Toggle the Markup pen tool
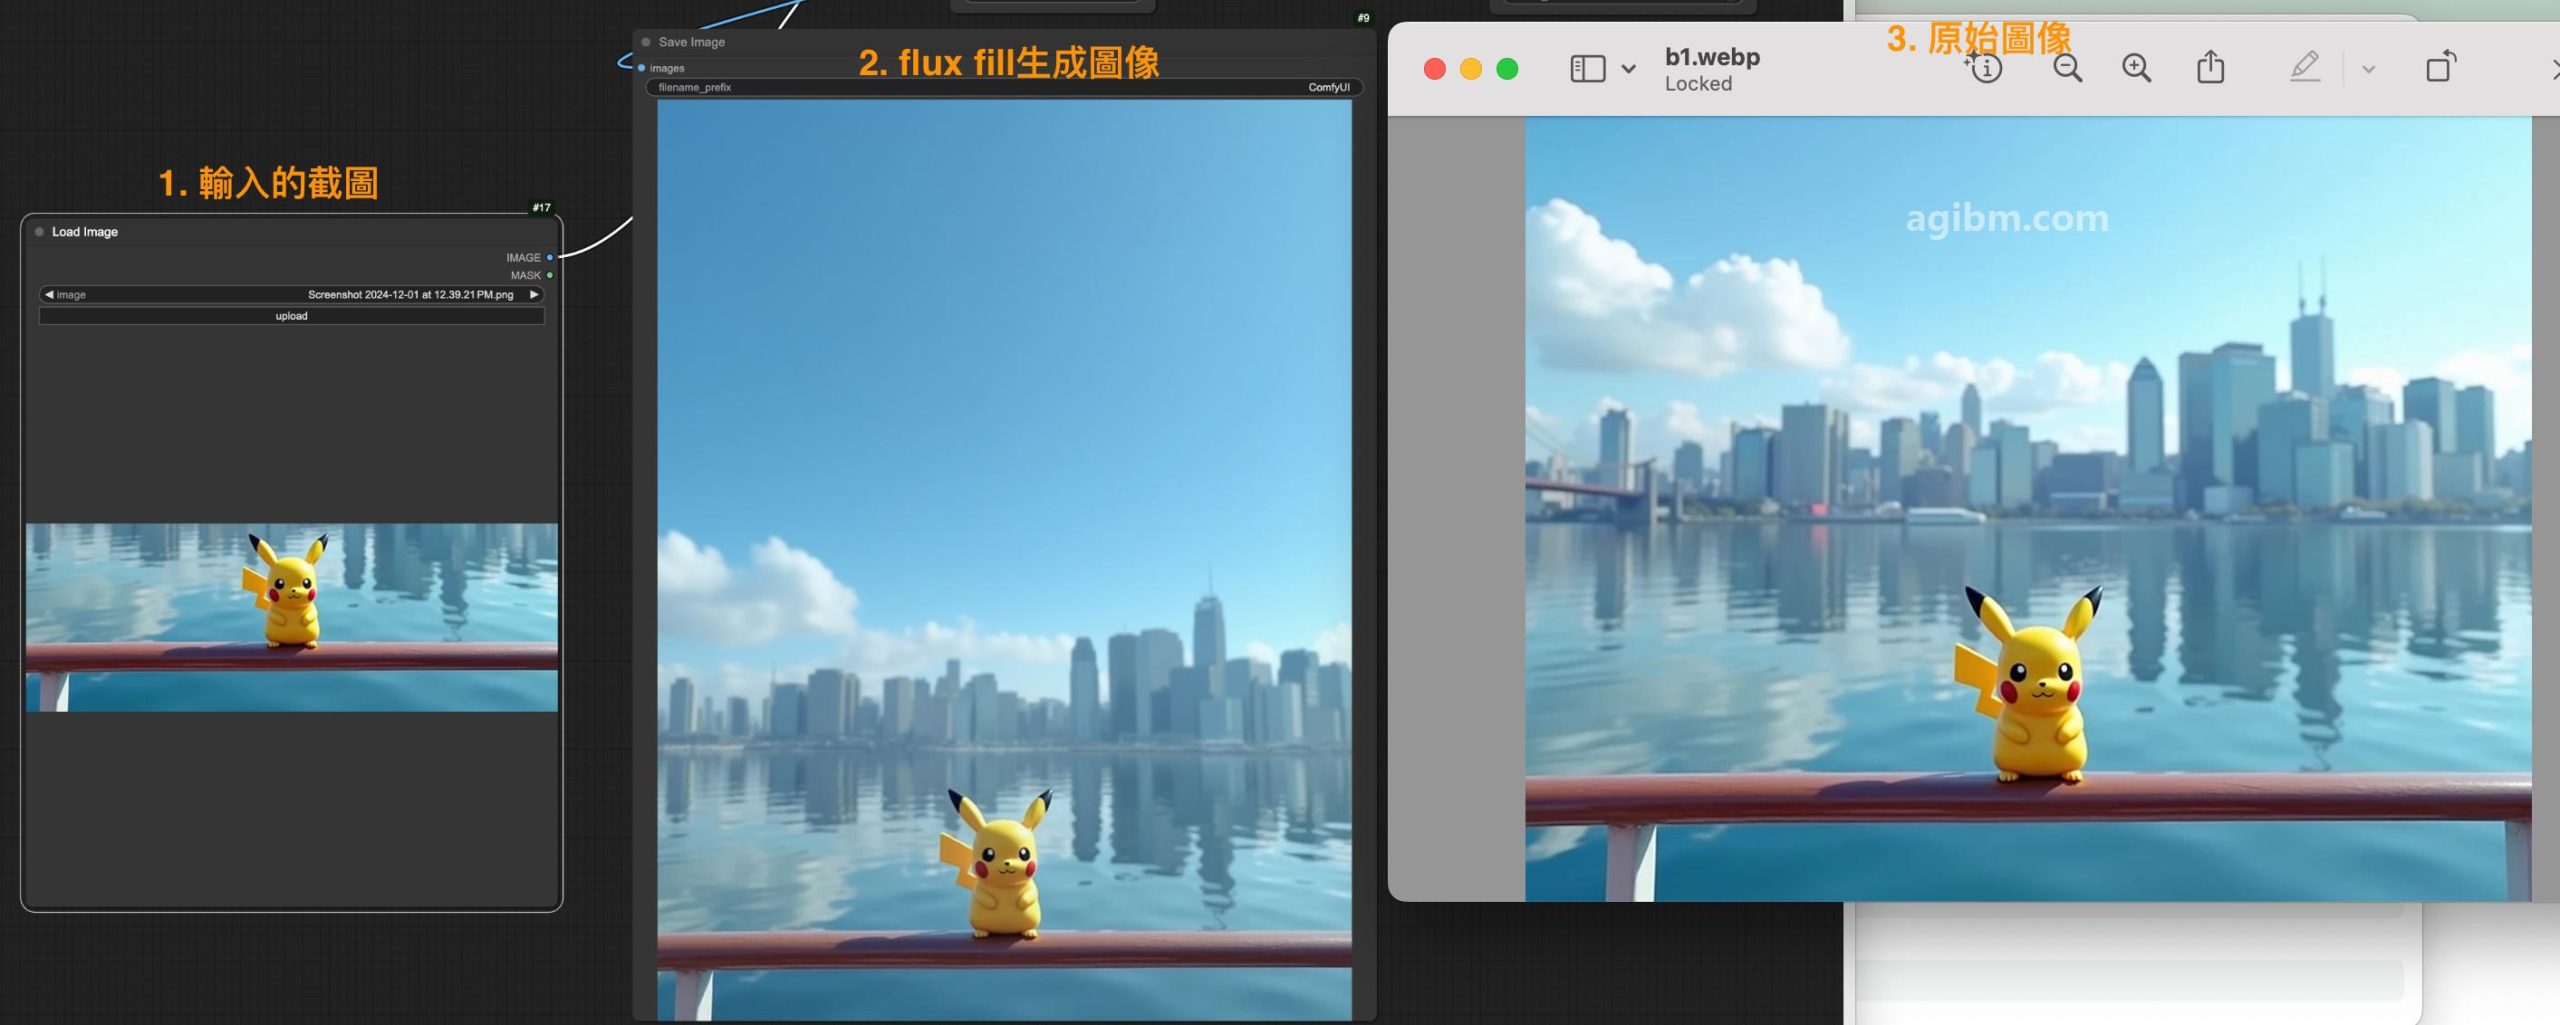This screenshot has width=2560, height=1025. 2305,67
